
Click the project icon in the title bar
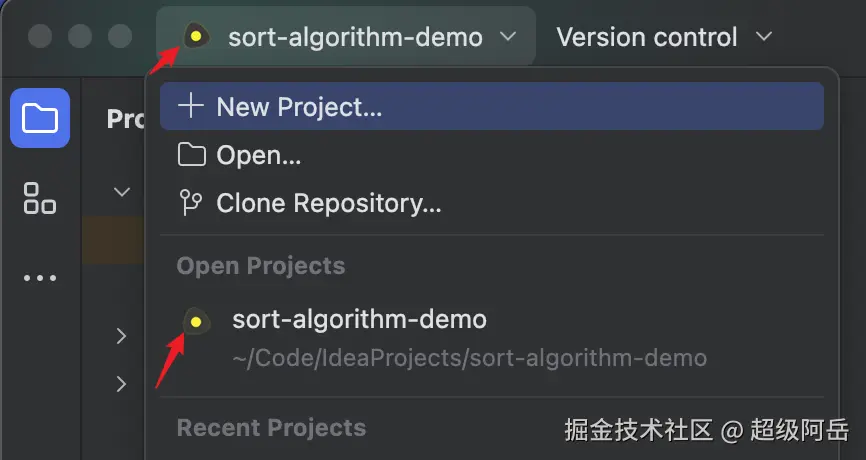point(196,37)
